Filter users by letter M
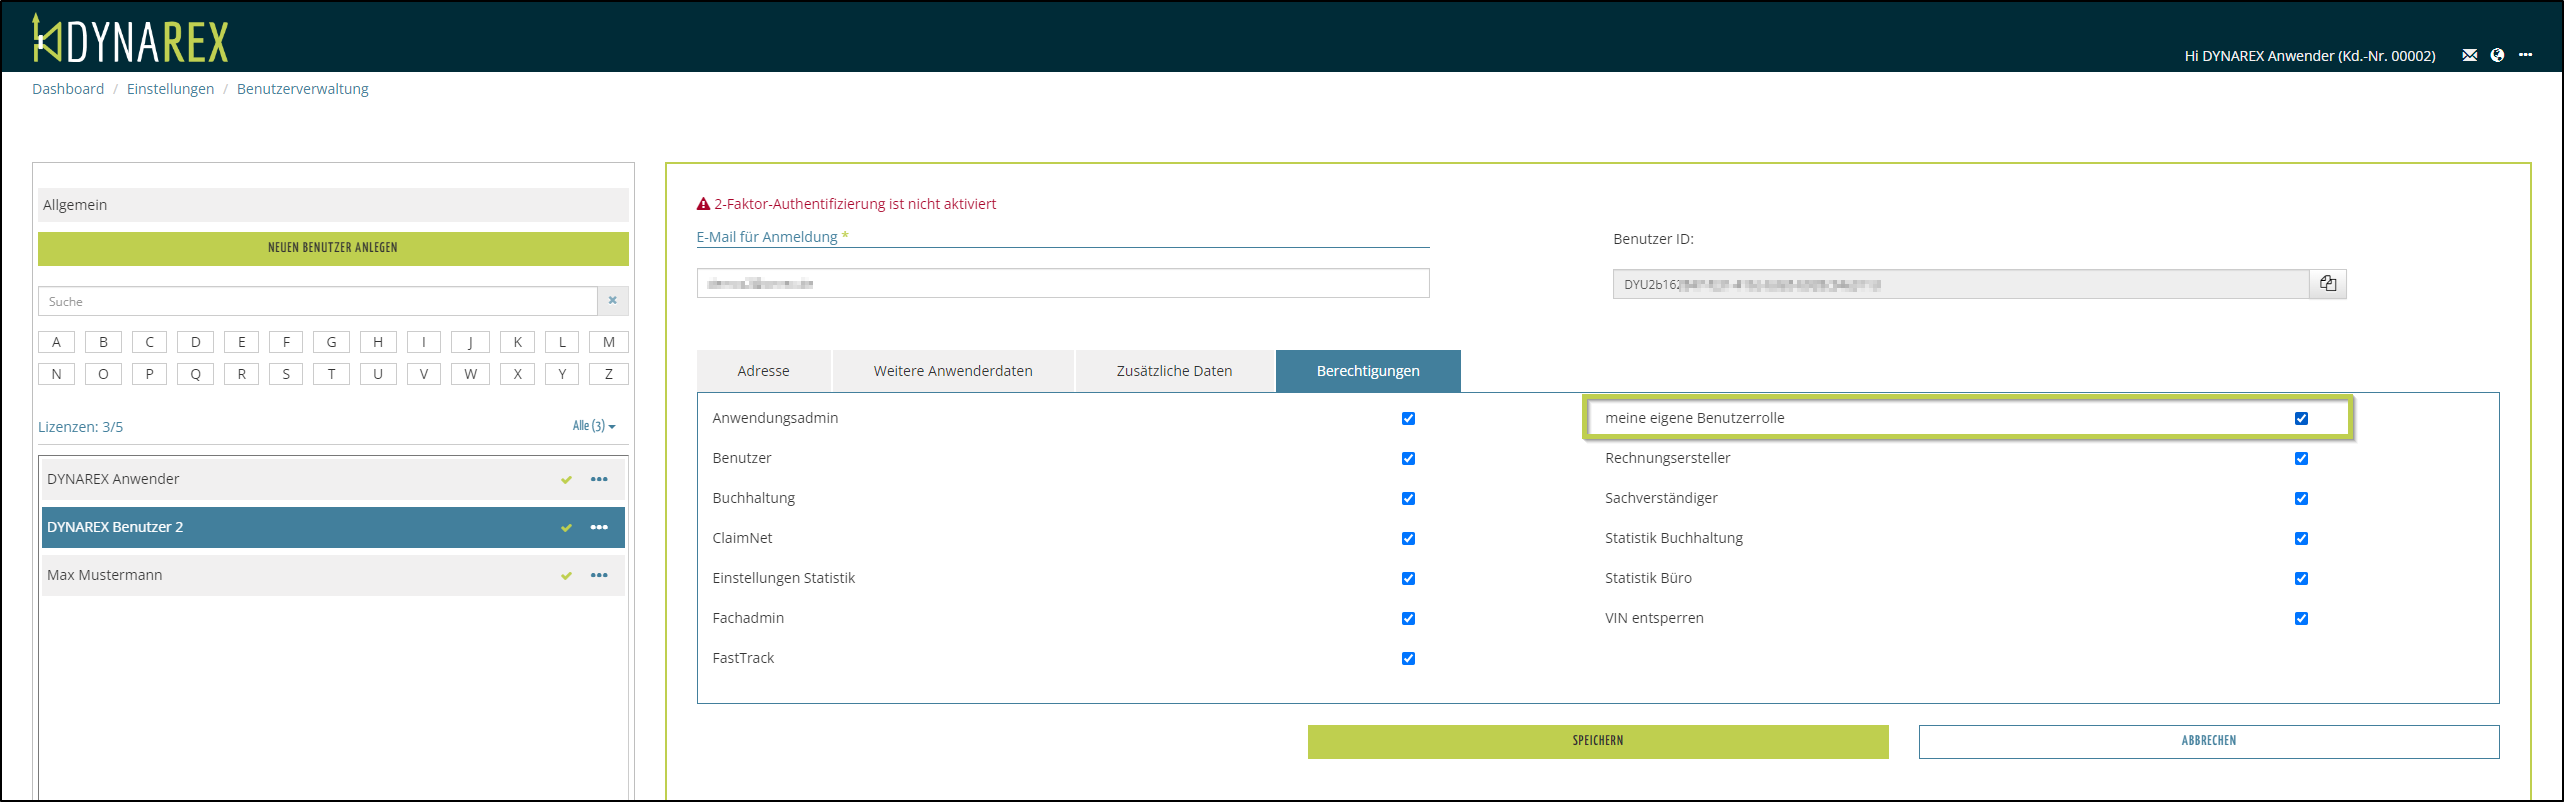 [x=608, y=342]
